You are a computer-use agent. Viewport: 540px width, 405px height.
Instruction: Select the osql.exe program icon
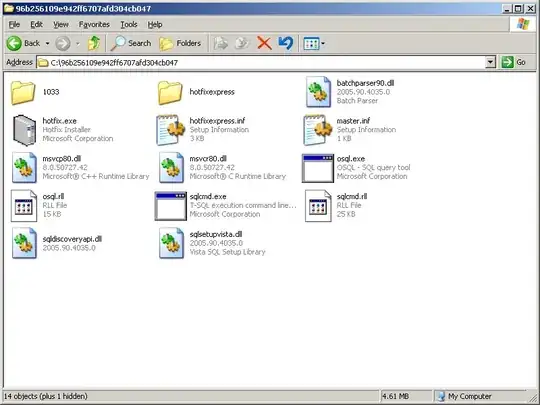click(x=318, y=168)
